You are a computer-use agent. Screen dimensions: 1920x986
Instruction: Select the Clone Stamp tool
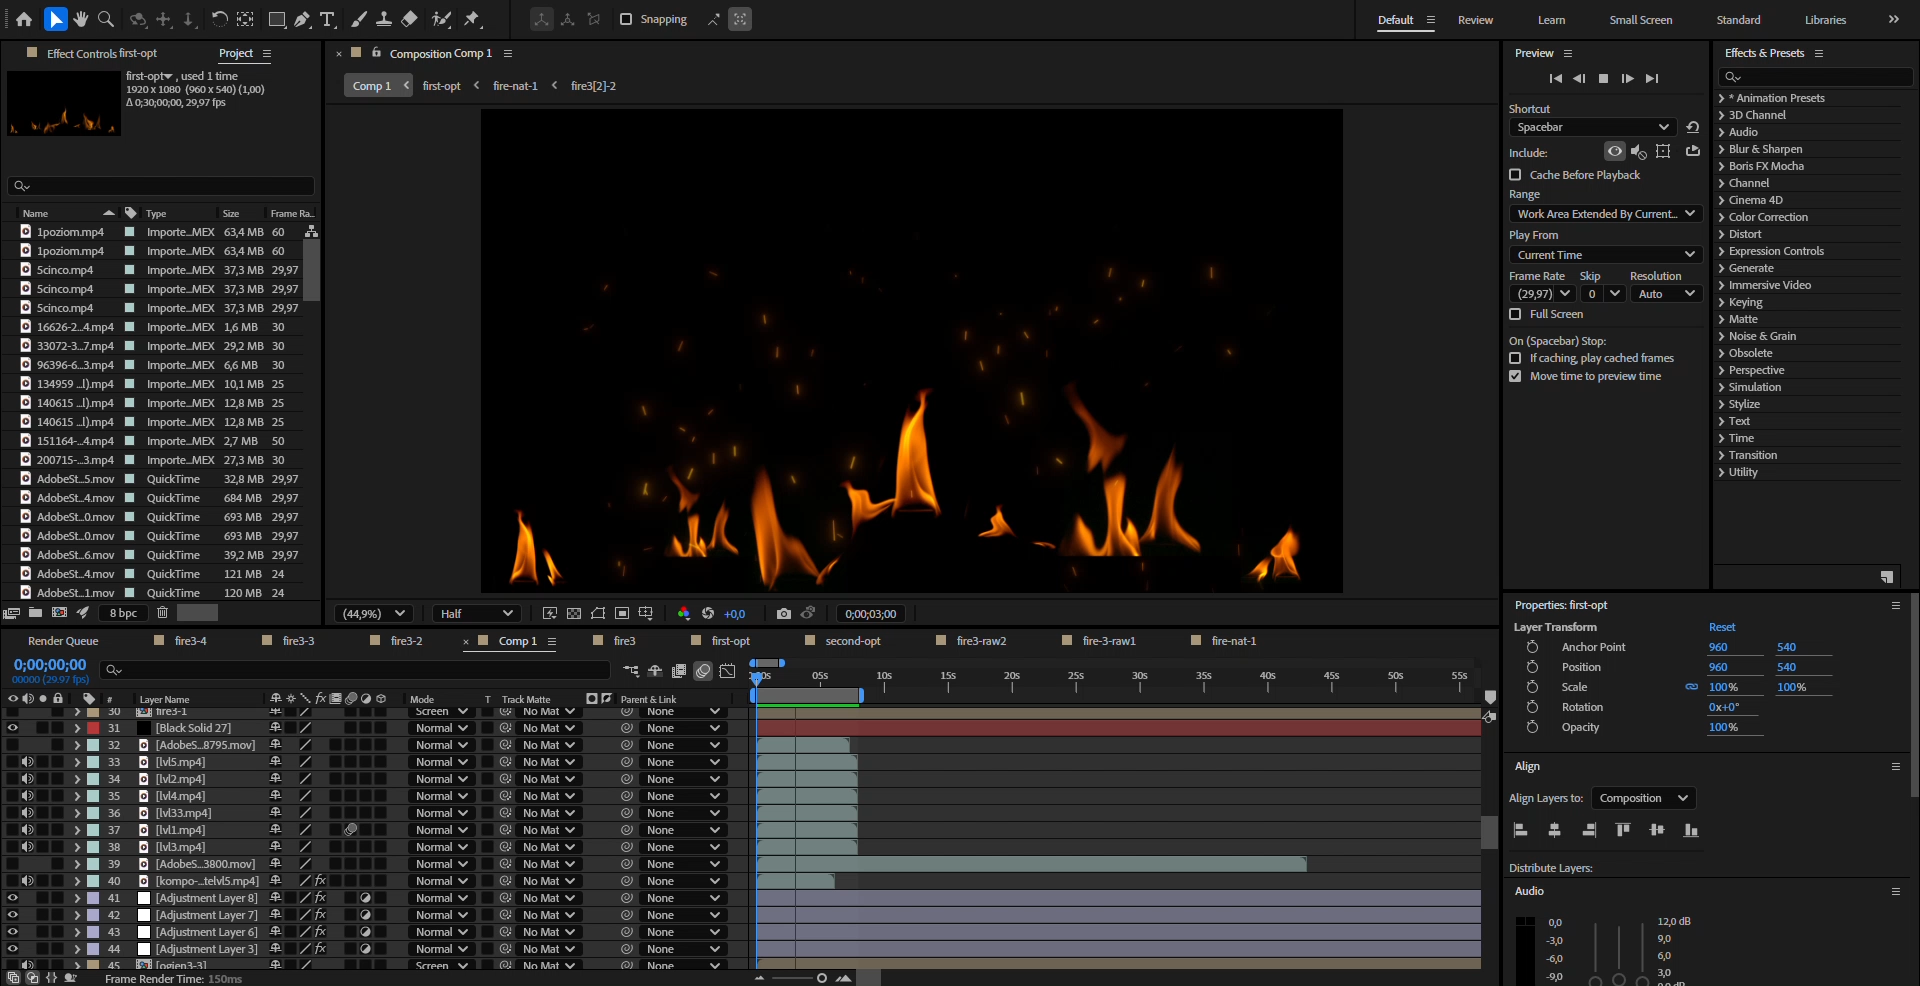(x=384, y=19)
